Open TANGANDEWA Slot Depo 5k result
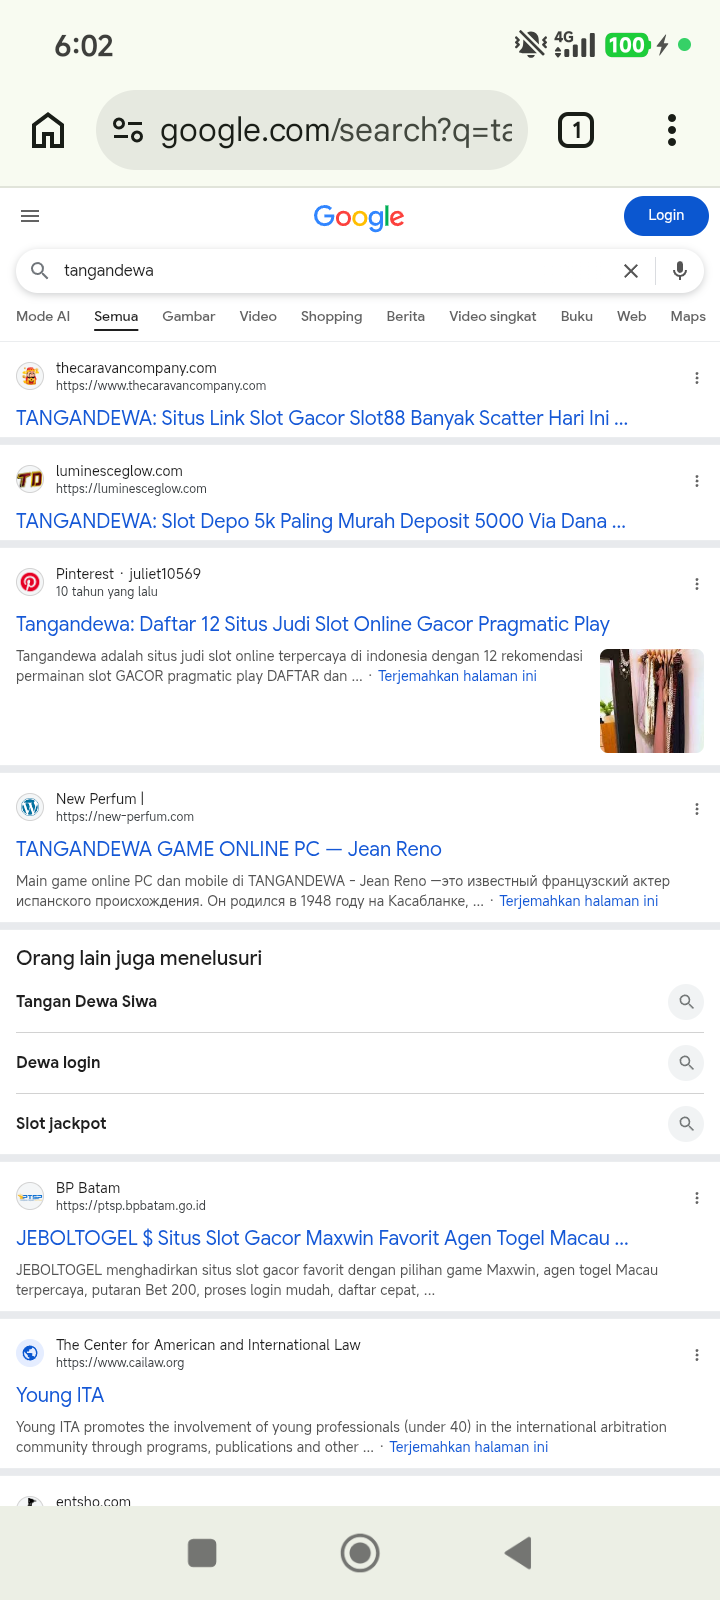The height and width of the screenshot is (1600, 720). pyautogui.click(x=321, y=521)
